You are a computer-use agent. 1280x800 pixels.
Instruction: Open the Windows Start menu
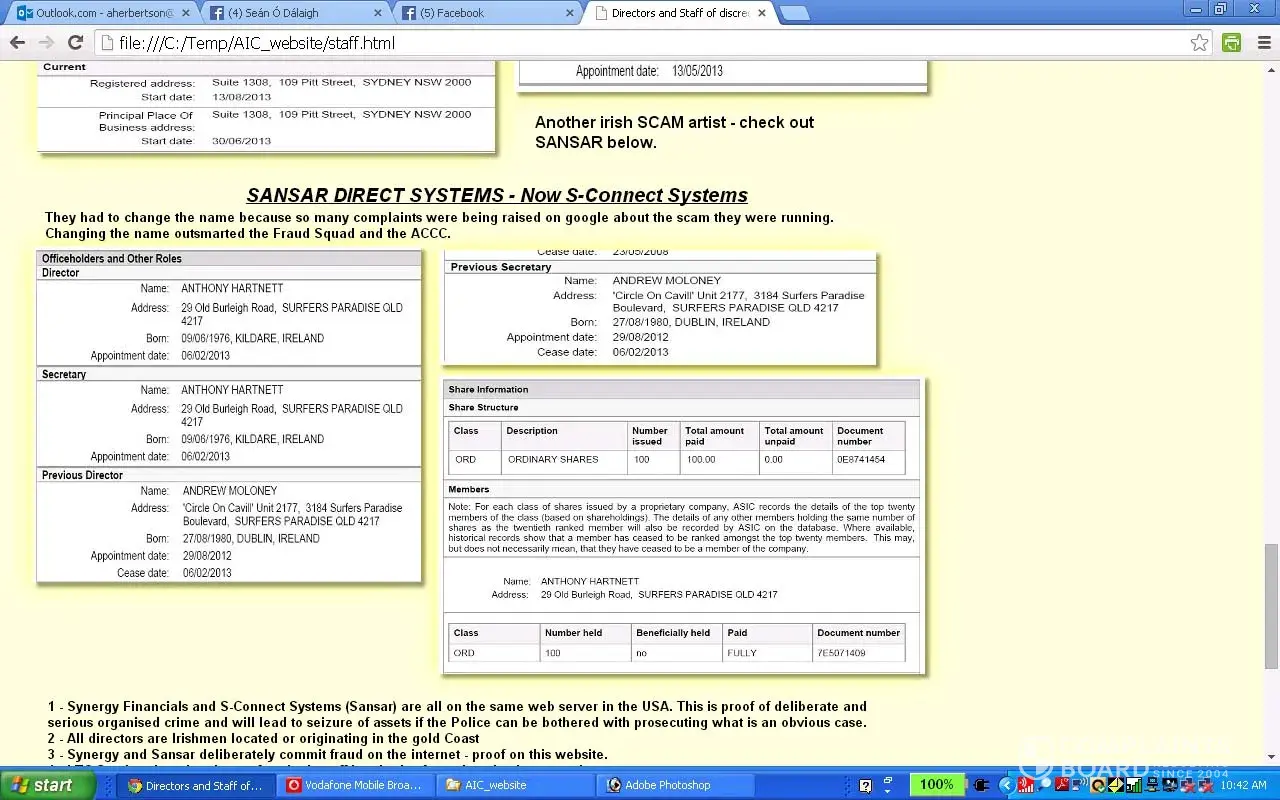point(50,785)
